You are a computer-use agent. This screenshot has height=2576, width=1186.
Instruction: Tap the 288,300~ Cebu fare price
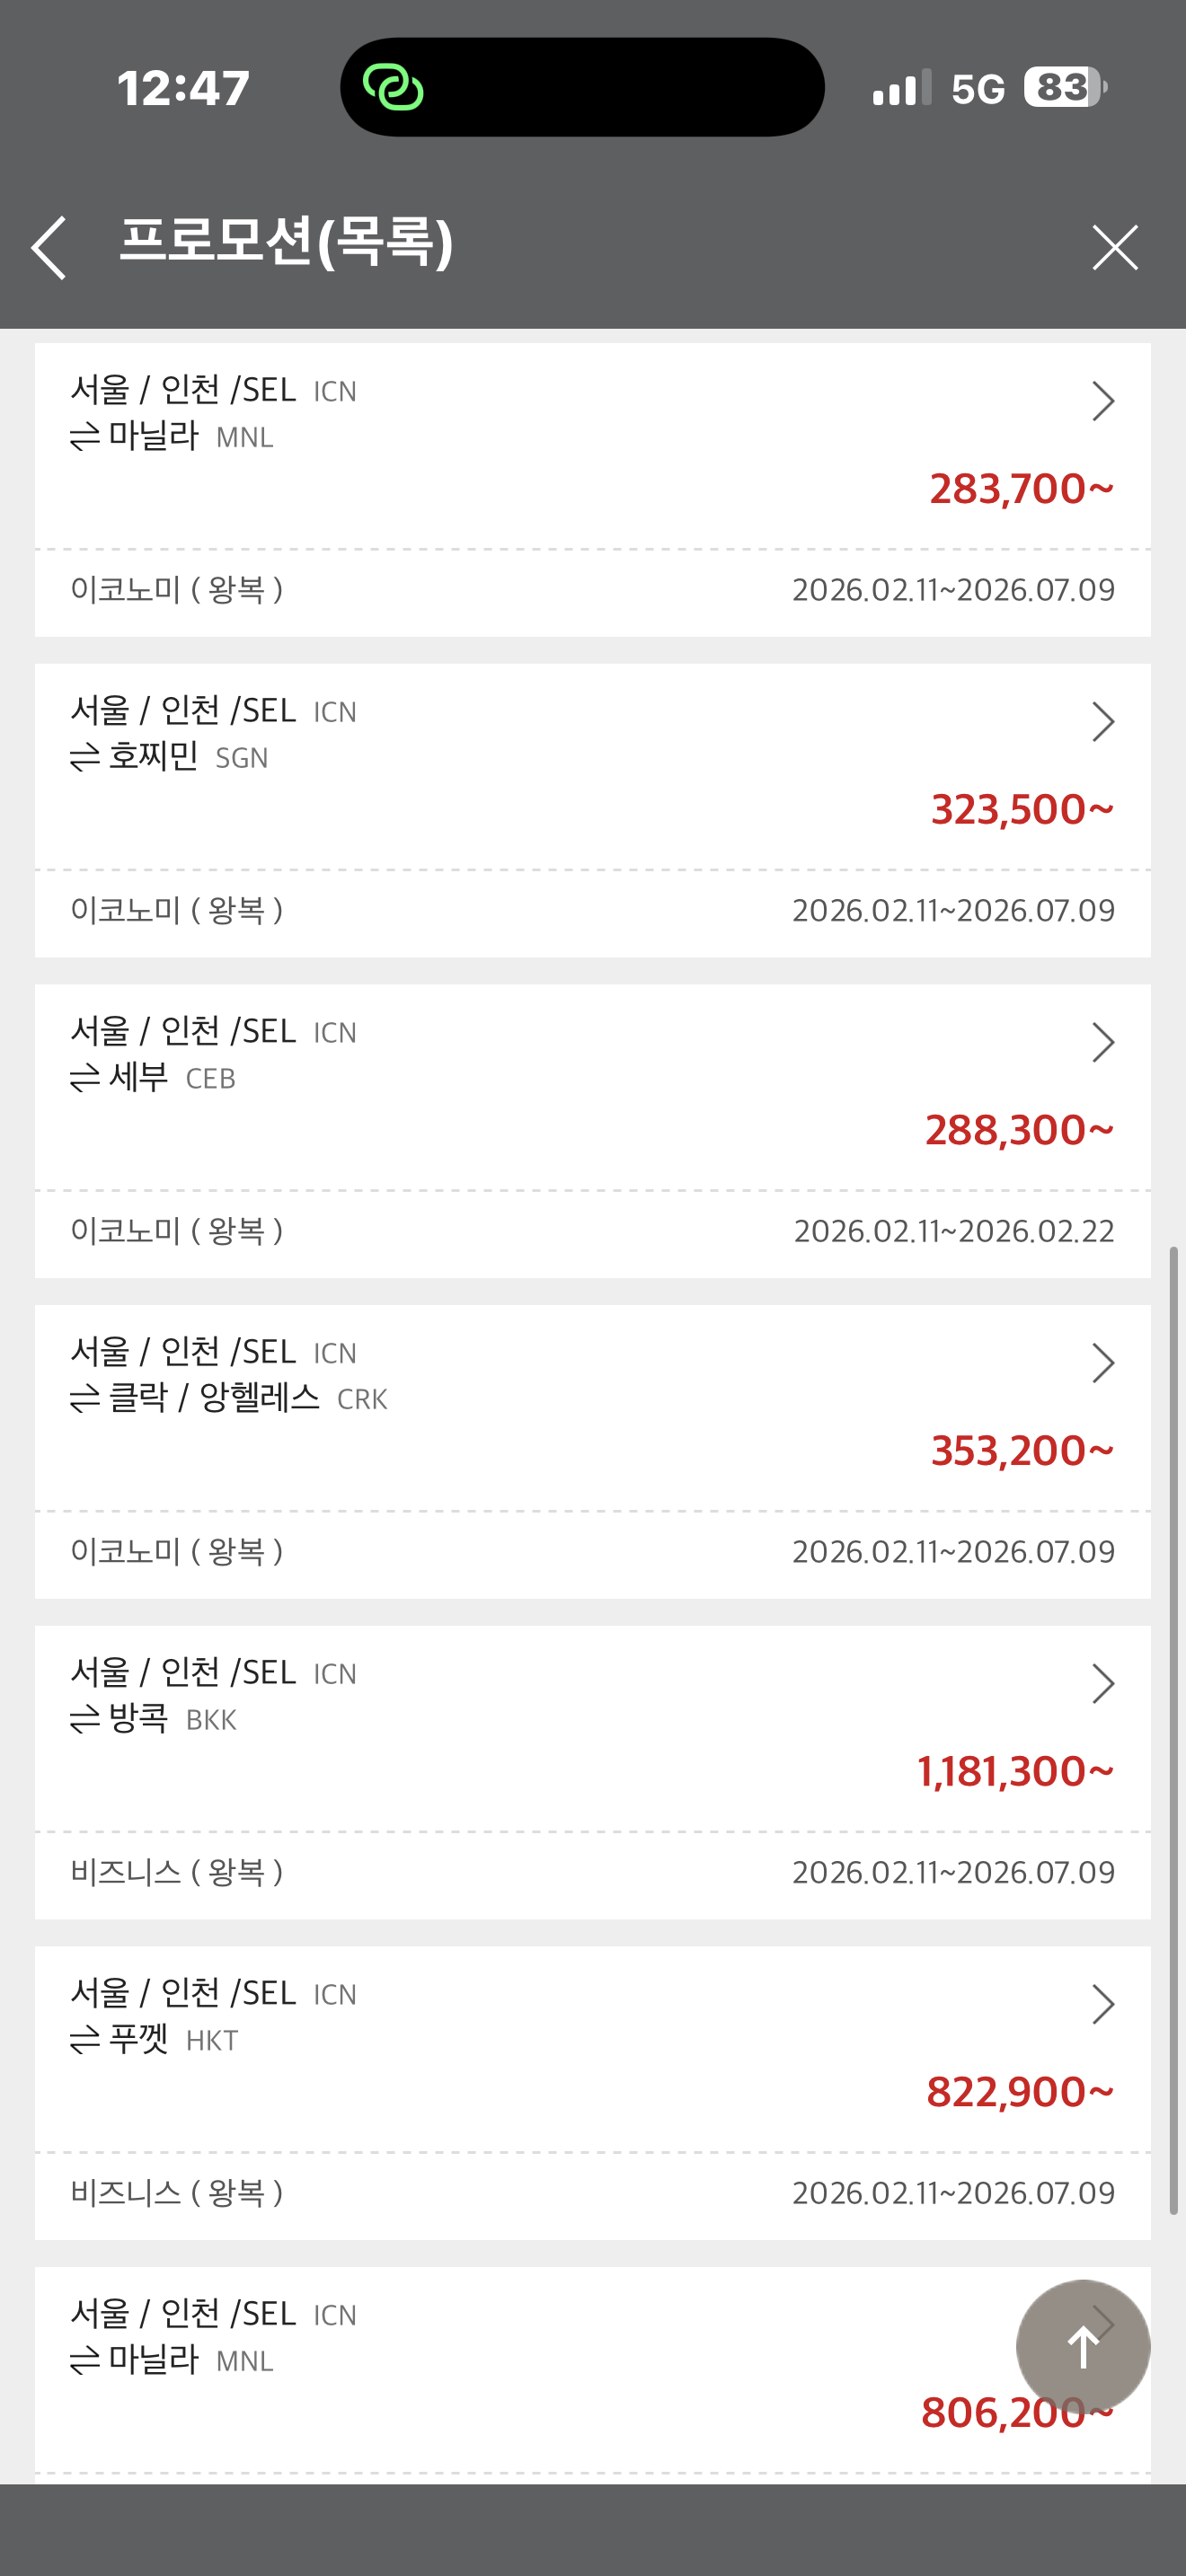pos(1019,1130)
